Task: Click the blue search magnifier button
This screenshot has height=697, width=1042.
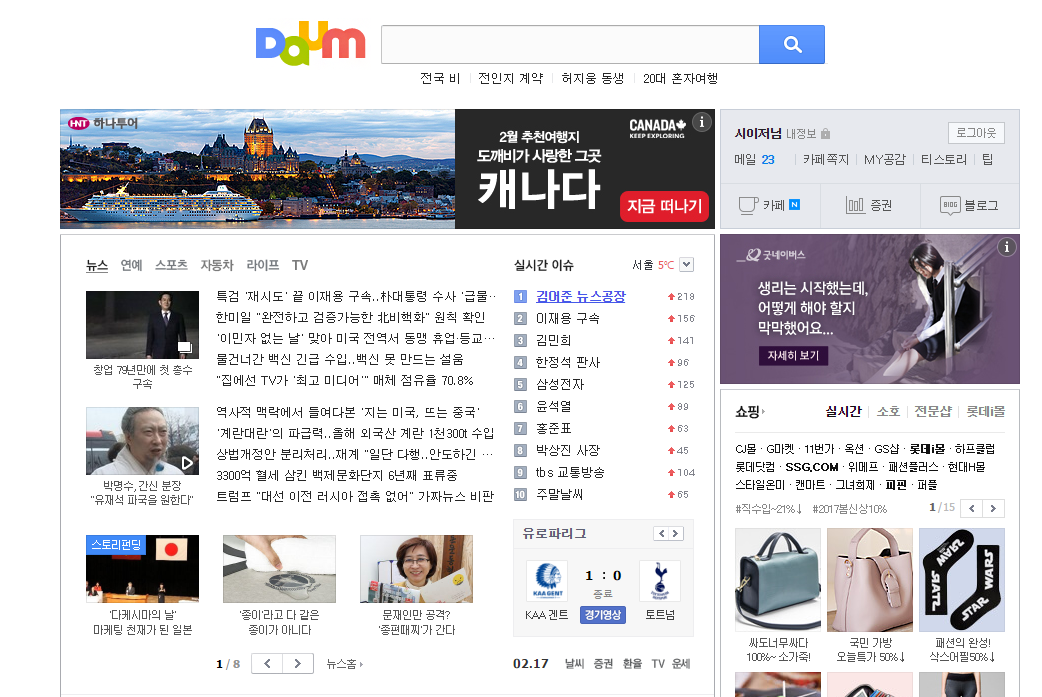Action: click(792, 45)
